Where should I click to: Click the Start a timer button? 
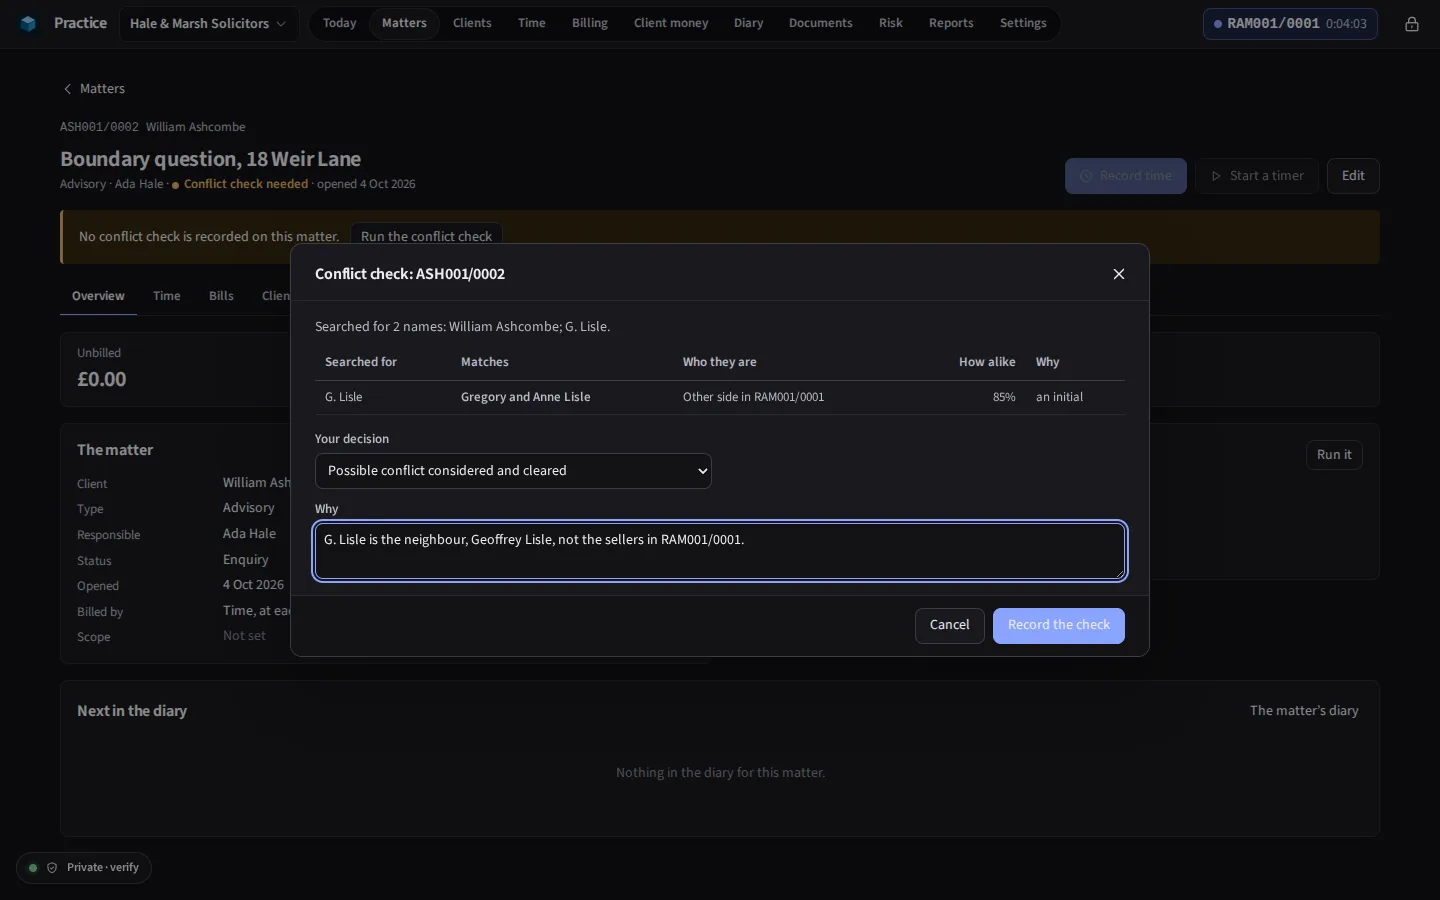click(1257, 176)
